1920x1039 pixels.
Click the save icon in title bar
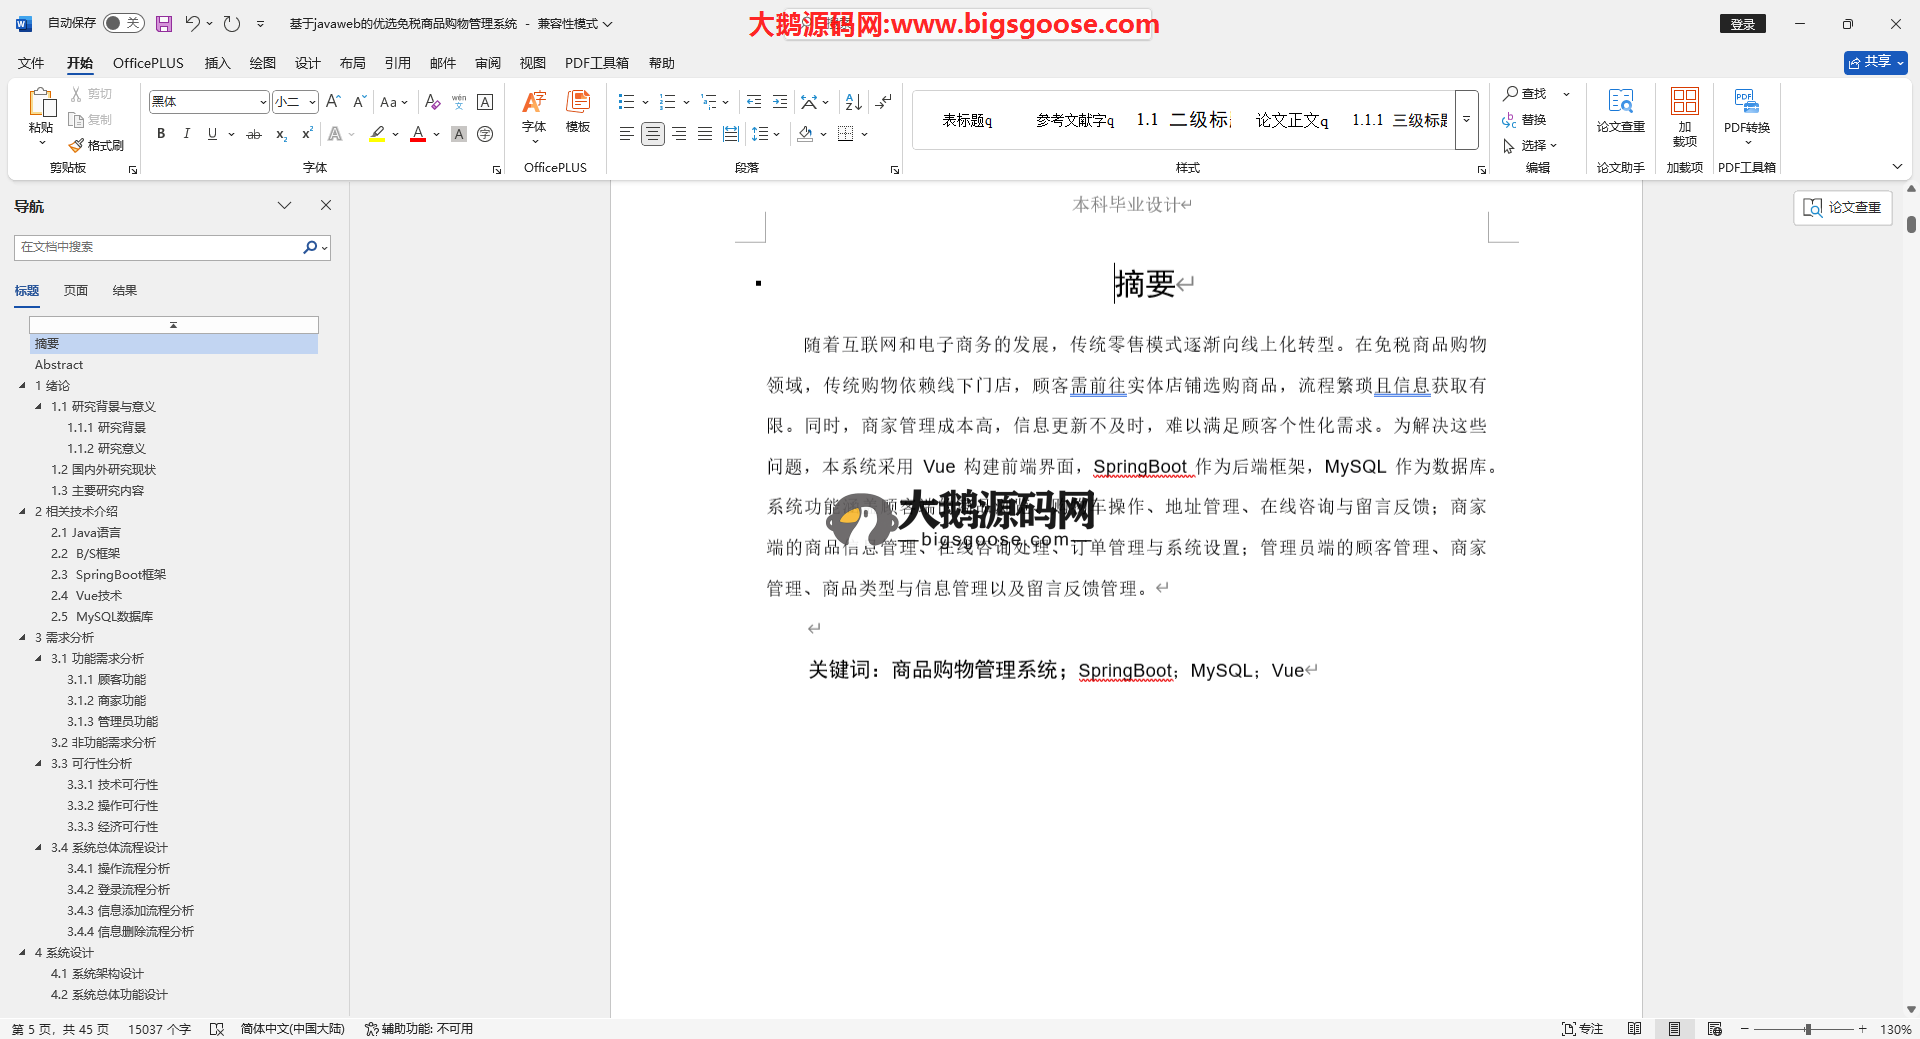click(x=164, y=23)
